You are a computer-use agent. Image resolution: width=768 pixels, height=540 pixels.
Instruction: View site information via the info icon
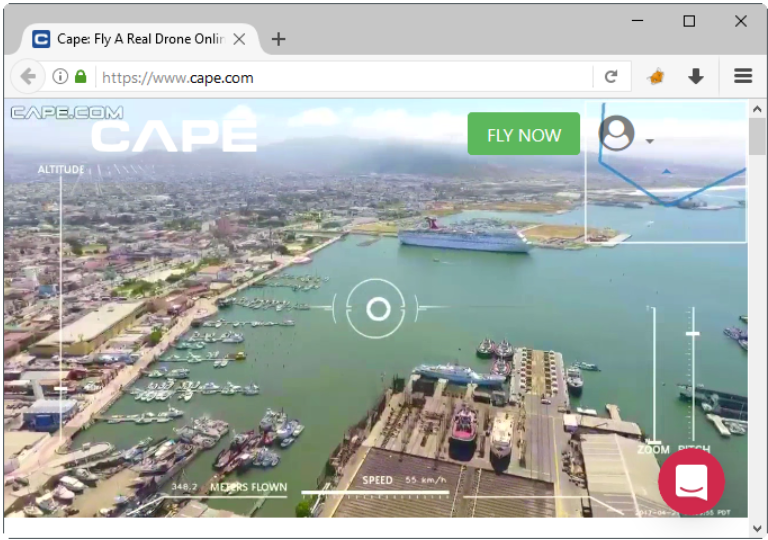[60, 77]
